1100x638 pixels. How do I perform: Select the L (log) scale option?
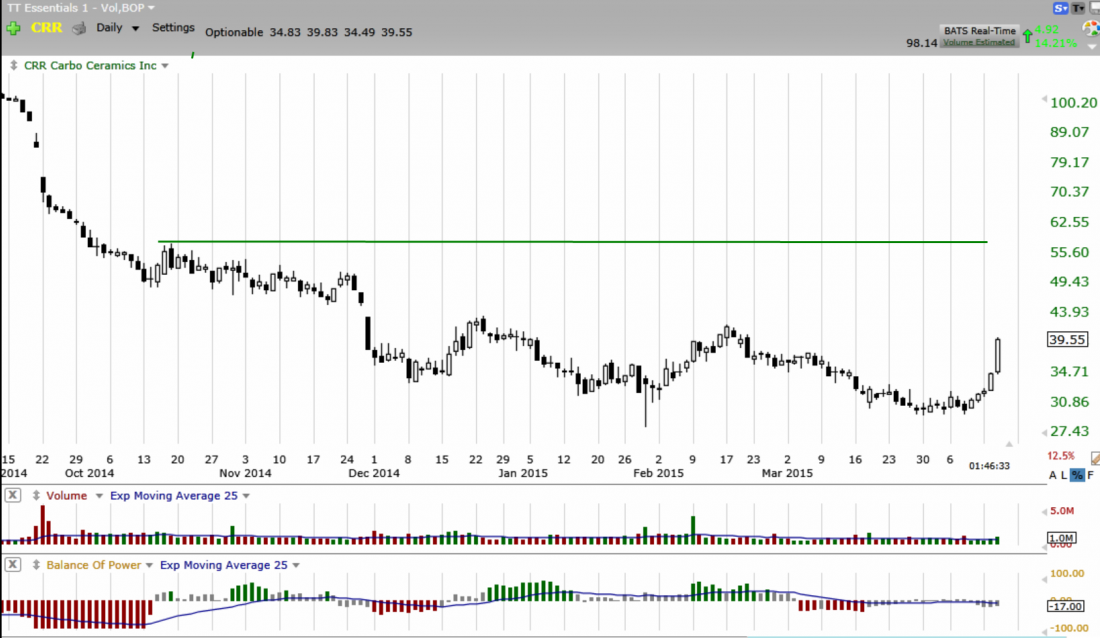pos(1064,475)
